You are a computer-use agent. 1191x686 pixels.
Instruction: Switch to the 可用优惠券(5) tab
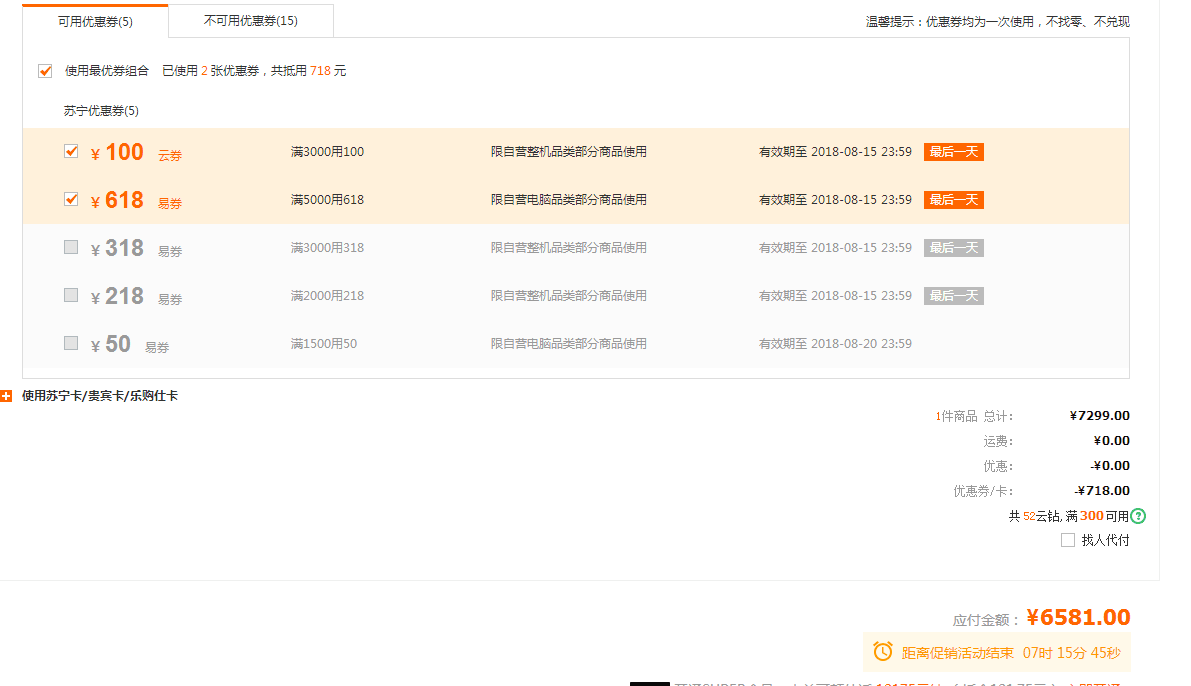(95, 20)
